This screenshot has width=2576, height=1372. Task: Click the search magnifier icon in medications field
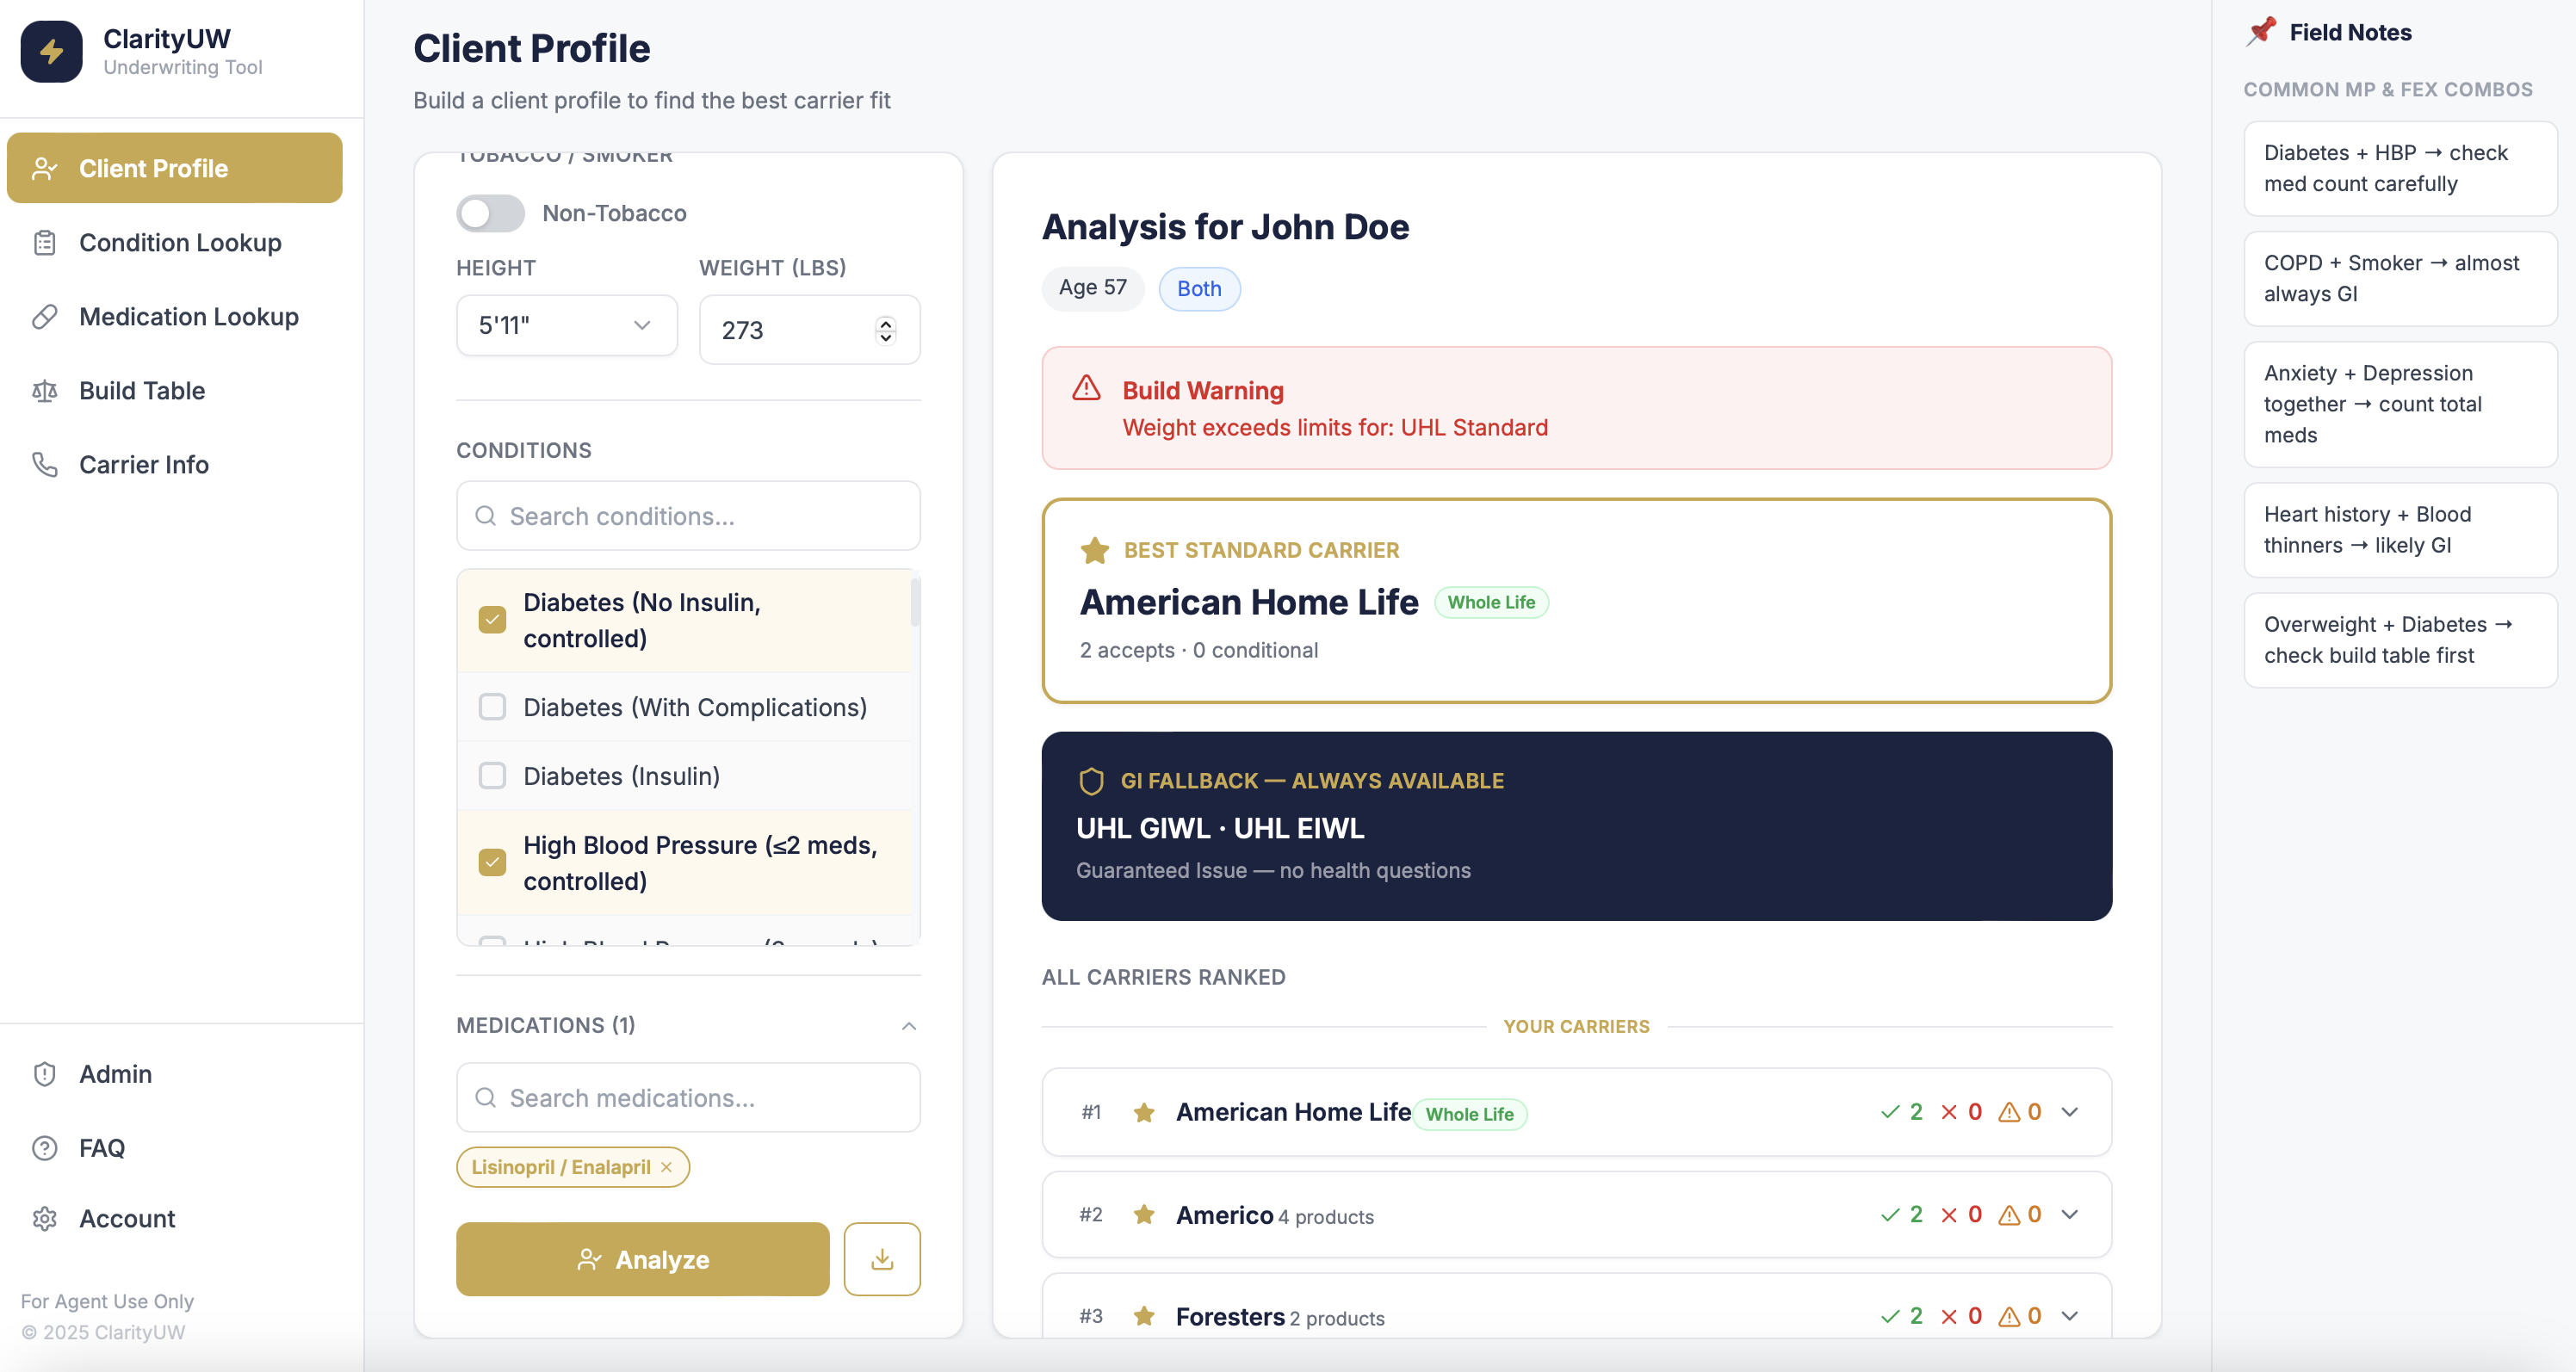coord(486,1098)
